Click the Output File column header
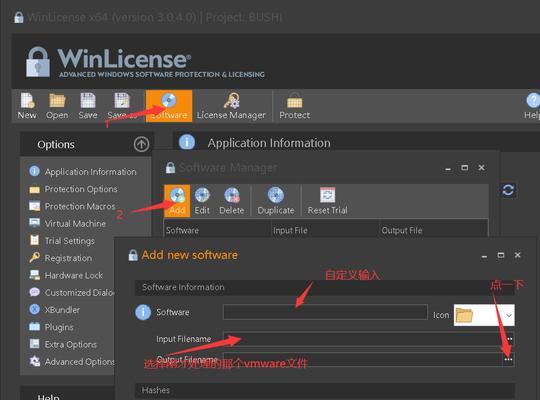540x400 pixels. click(433, 230)
